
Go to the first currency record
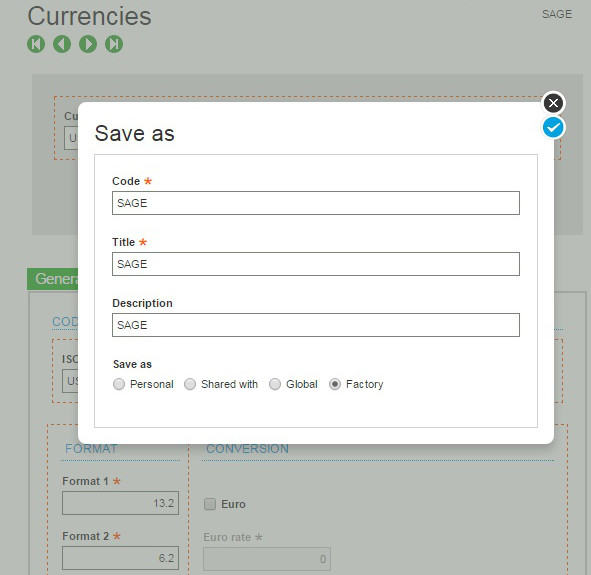point(36,44)
